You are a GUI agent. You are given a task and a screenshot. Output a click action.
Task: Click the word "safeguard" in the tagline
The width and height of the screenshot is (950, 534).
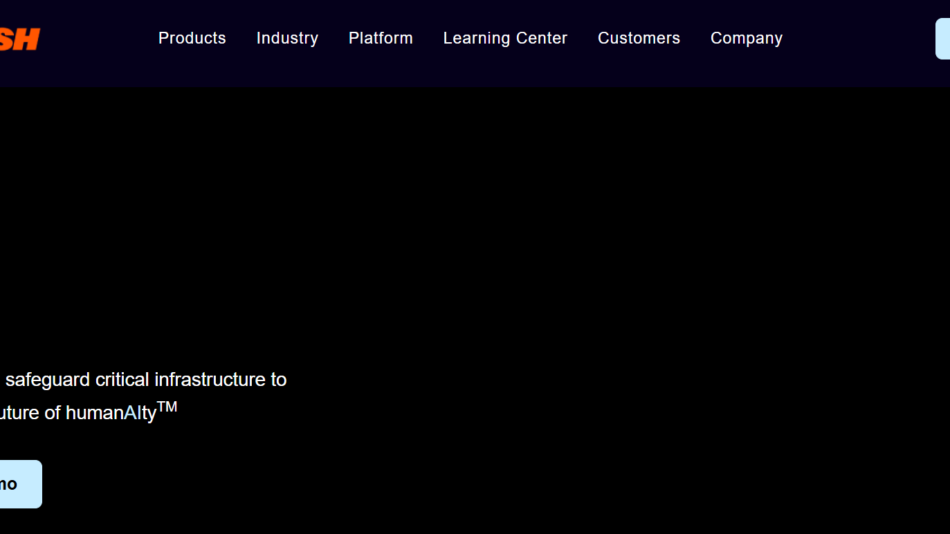[48, 380]
